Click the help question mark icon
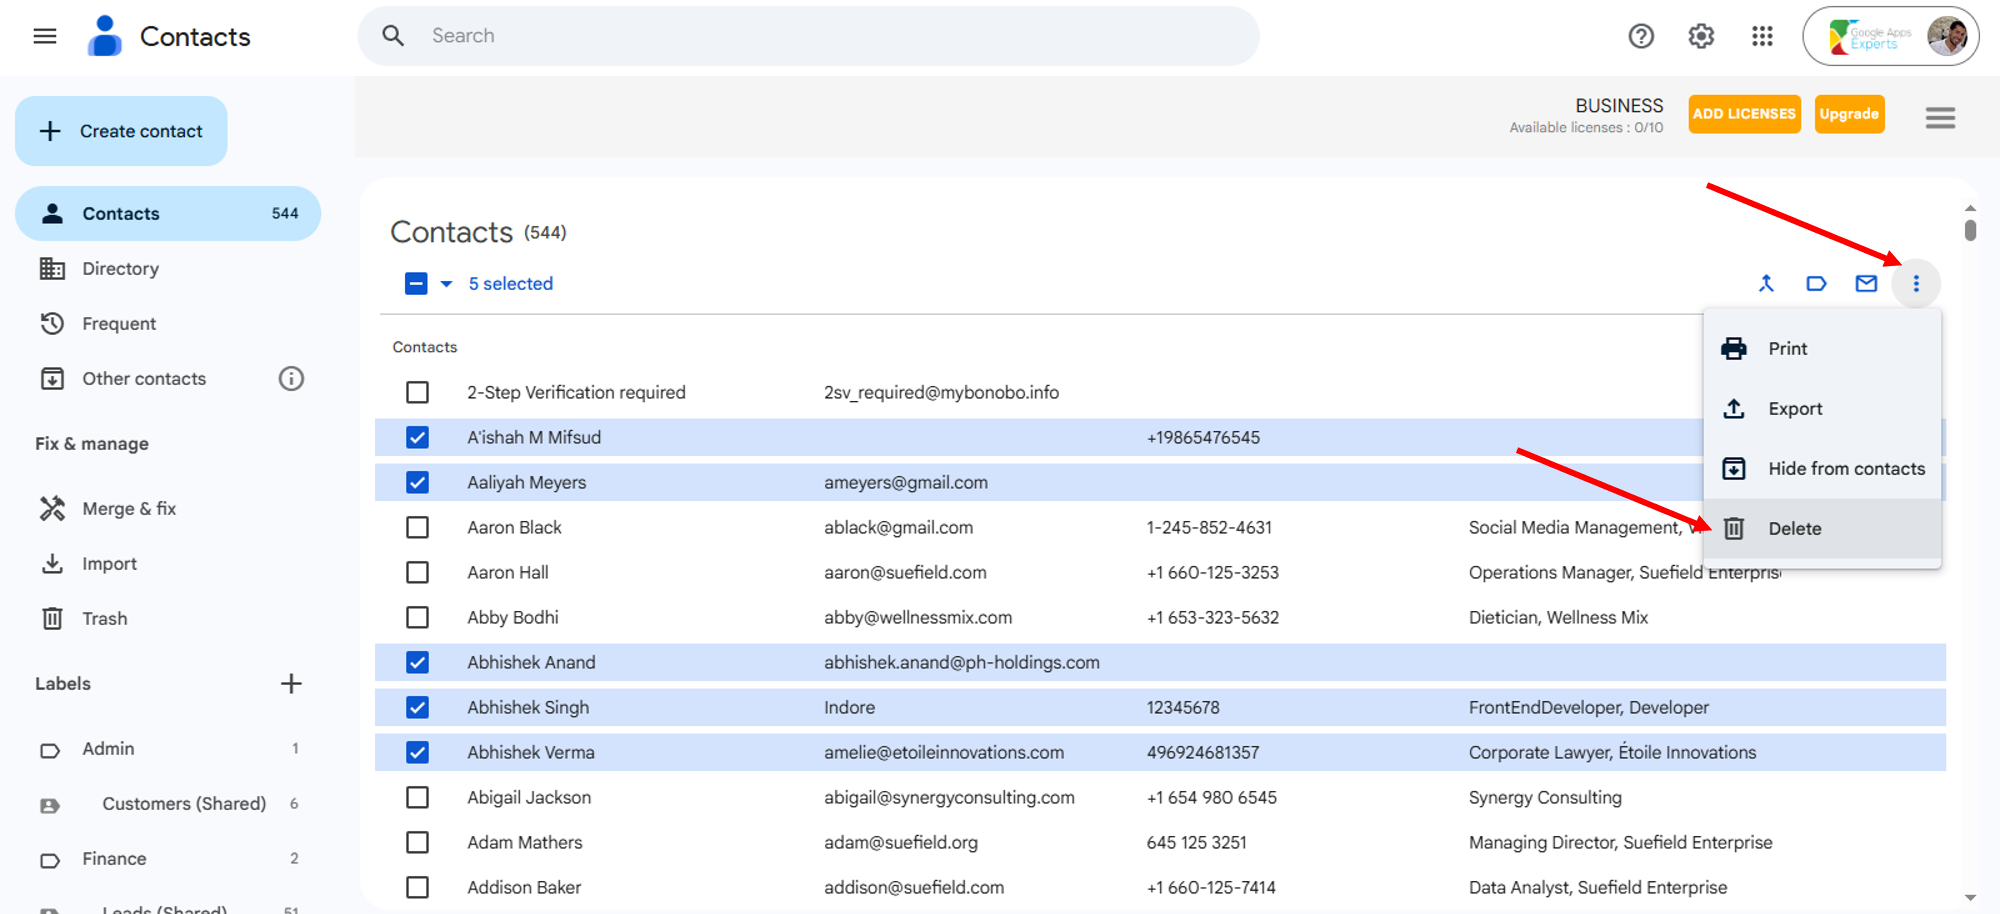 click(x=1641, y=36)
